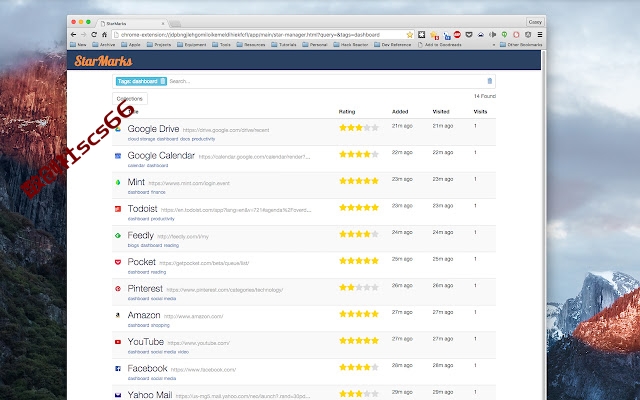Sort by the Visits column header

[x=480, y=111]
